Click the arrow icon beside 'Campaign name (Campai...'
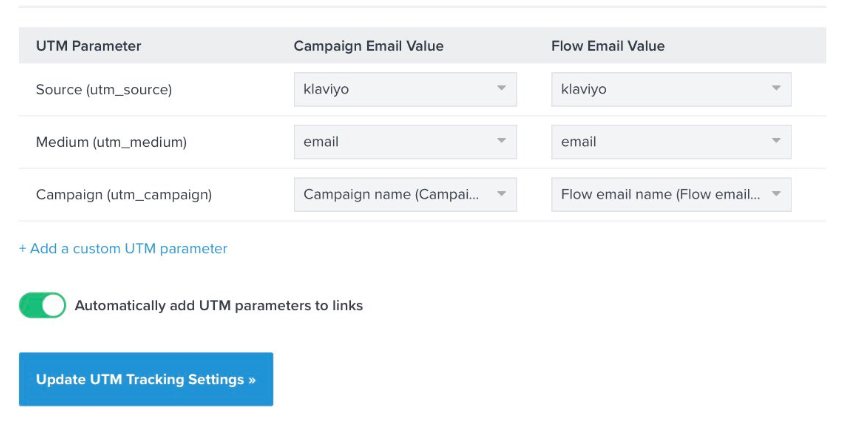The height and width of the screenshot is (421, 855). 502,194
